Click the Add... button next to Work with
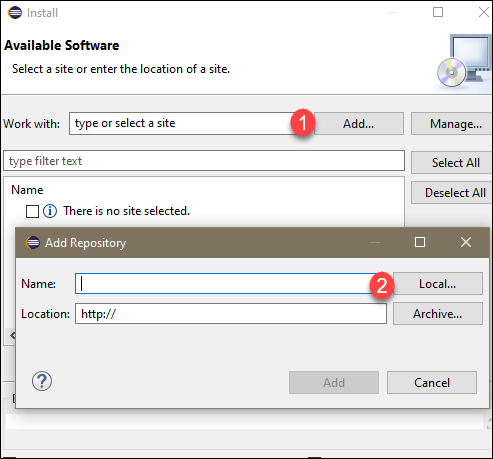493x459 pixels. click(x=359, y=124)
